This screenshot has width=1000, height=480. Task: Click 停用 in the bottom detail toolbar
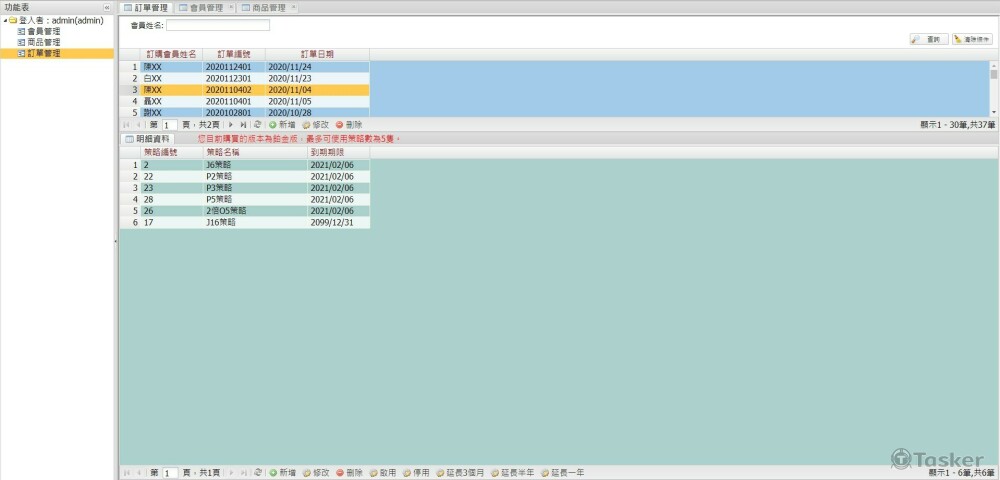[416, 472]
